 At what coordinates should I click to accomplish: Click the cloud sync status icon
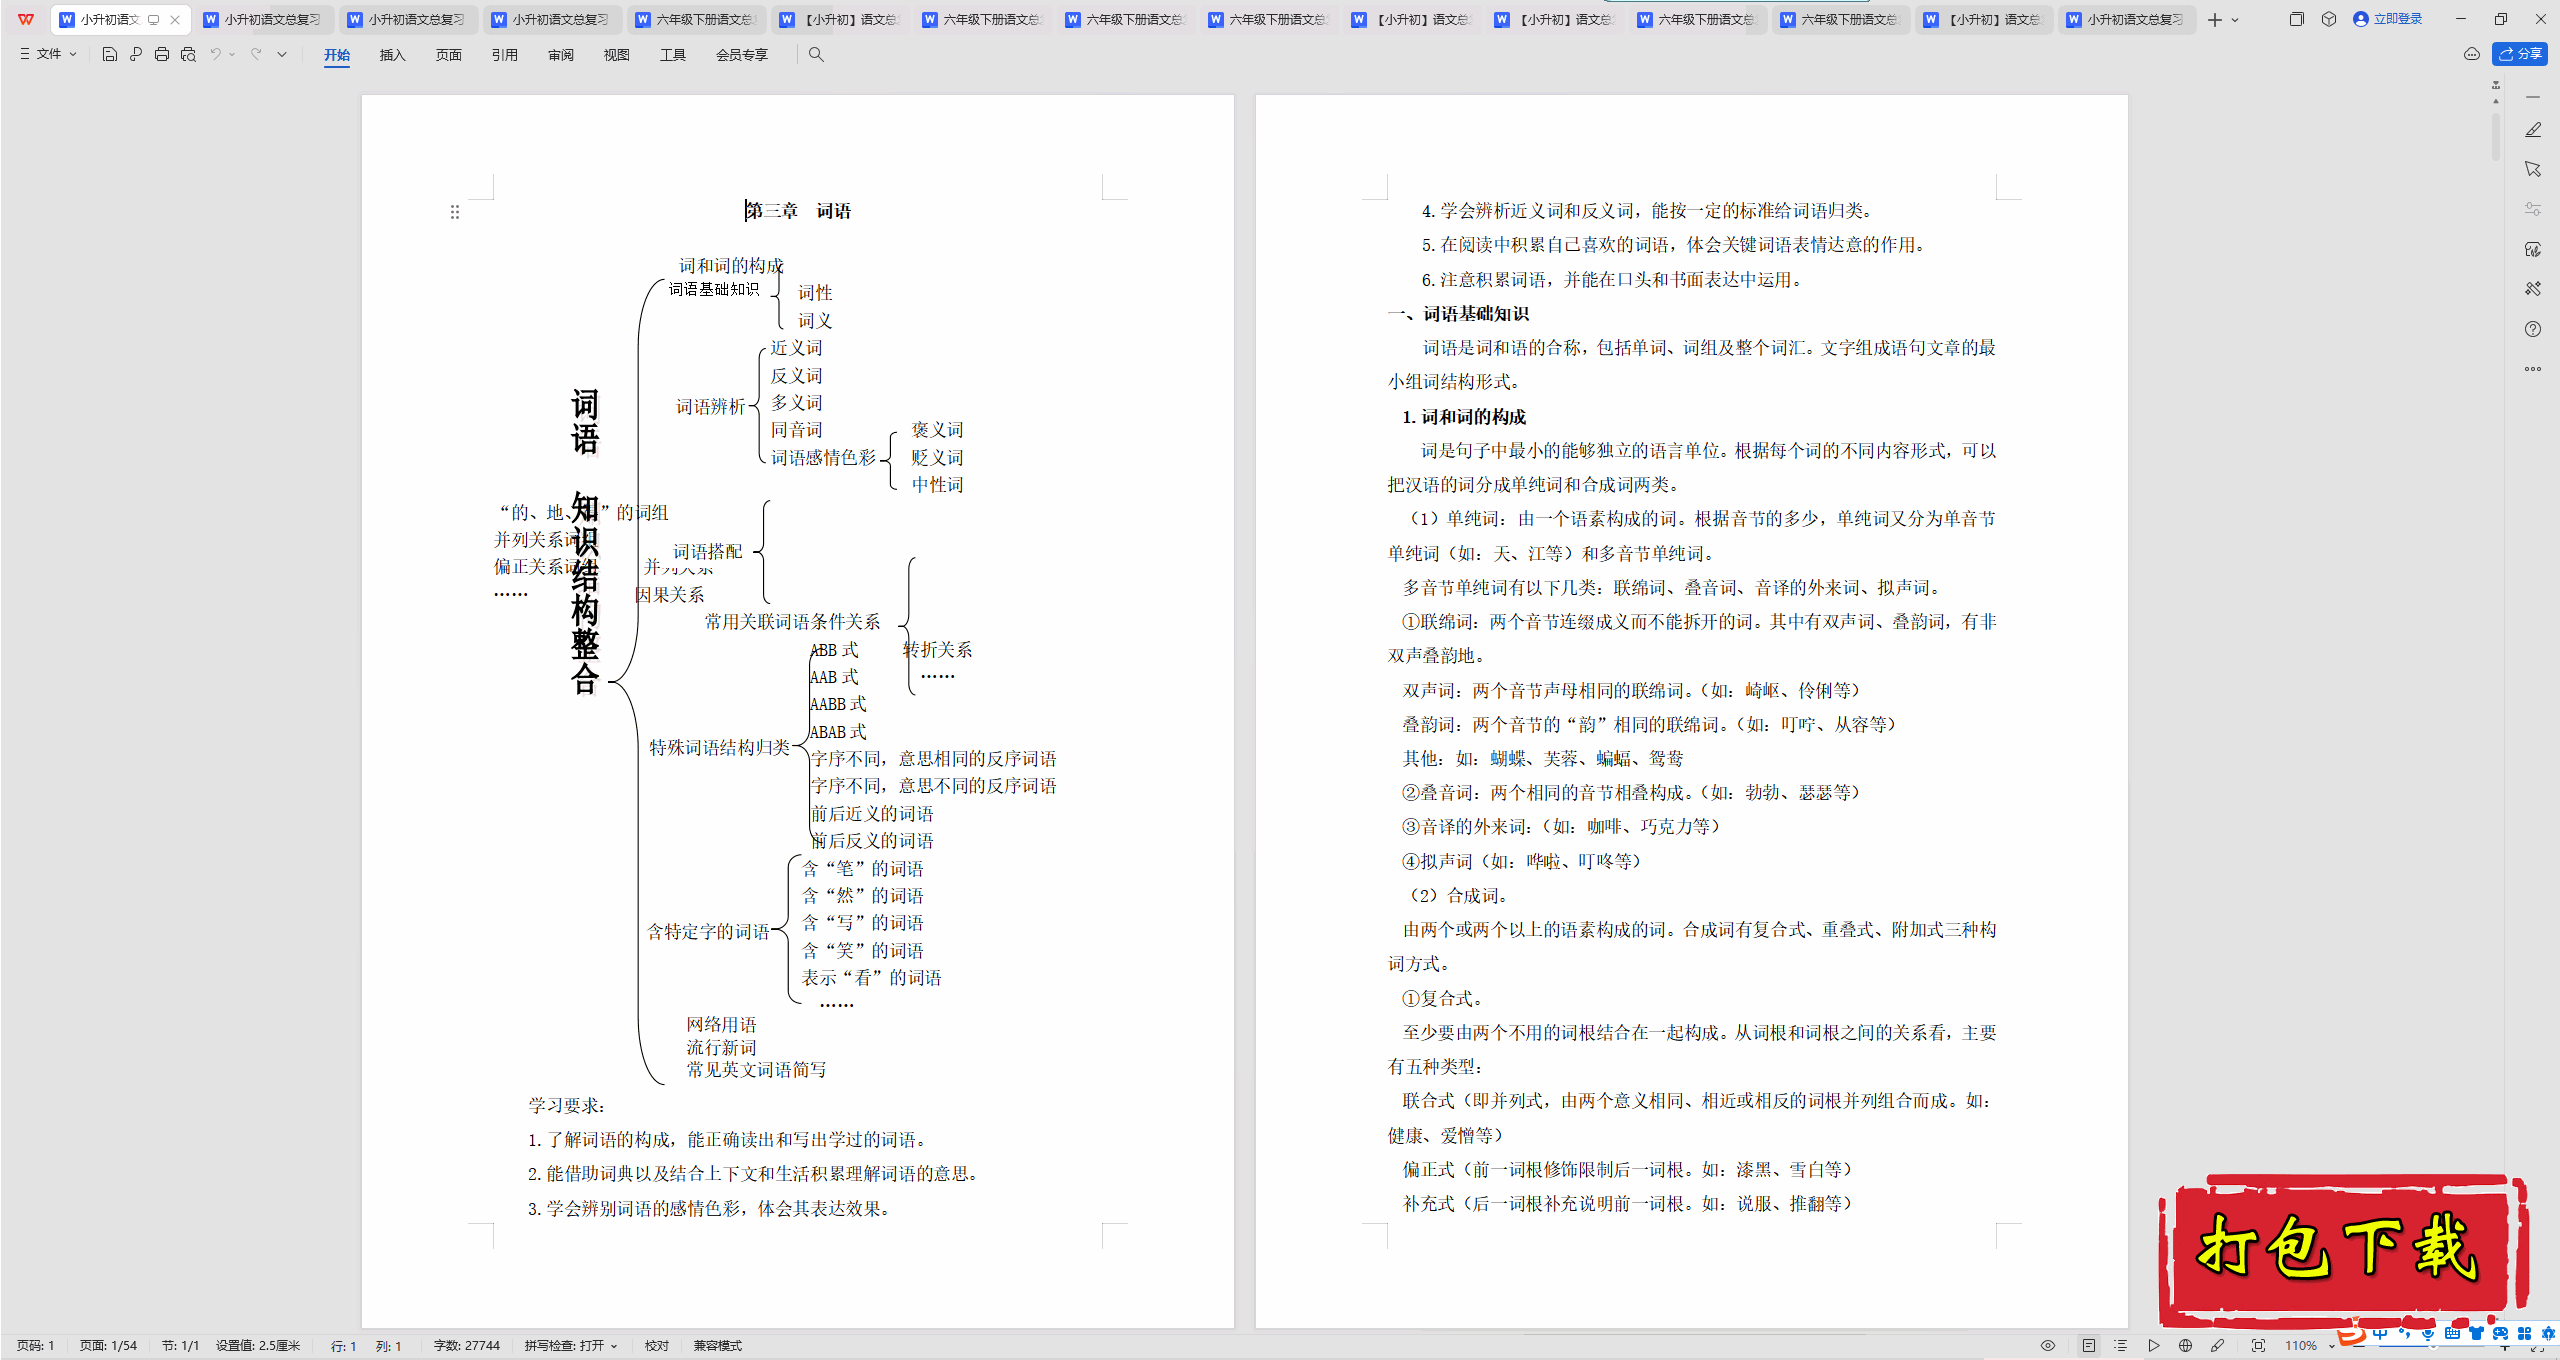tap(2472, 54)
